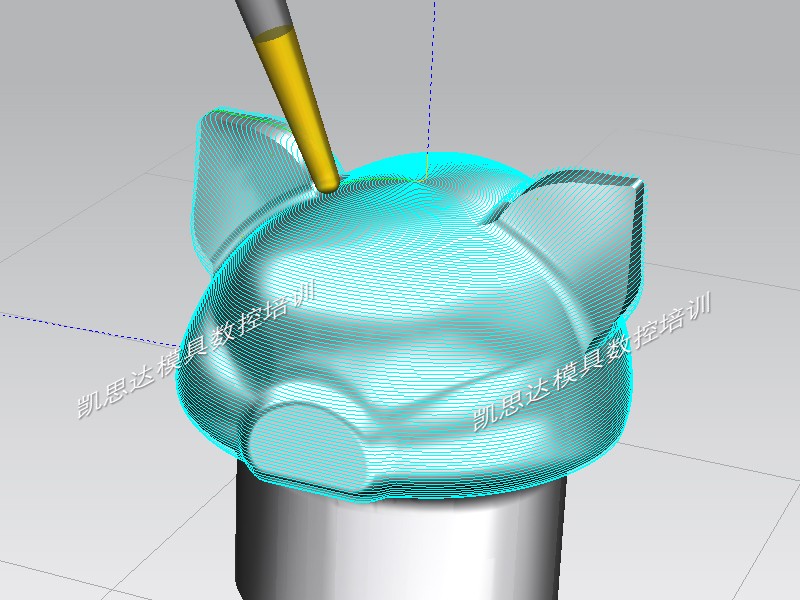Click empty gray background in the top-right

pos(700,60)
